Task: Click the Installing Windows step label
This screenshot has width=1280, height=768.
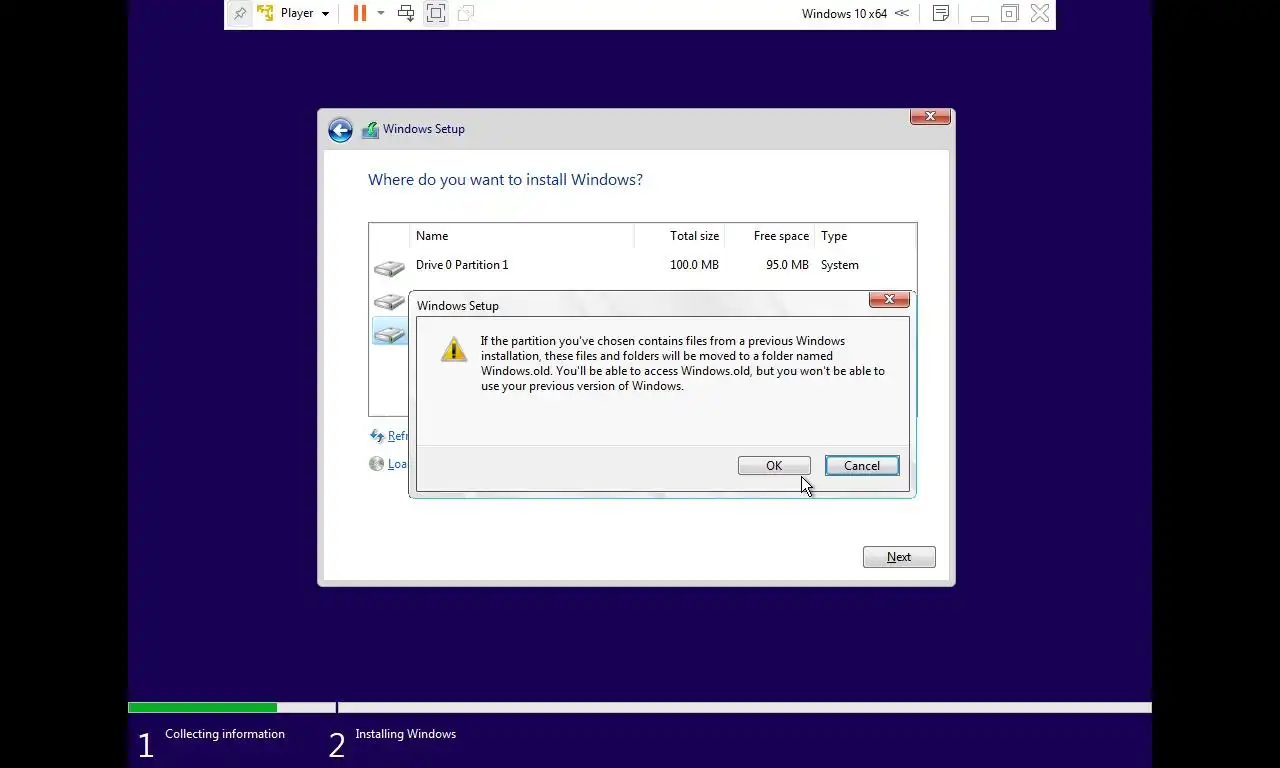Action: tap(405, 734)
